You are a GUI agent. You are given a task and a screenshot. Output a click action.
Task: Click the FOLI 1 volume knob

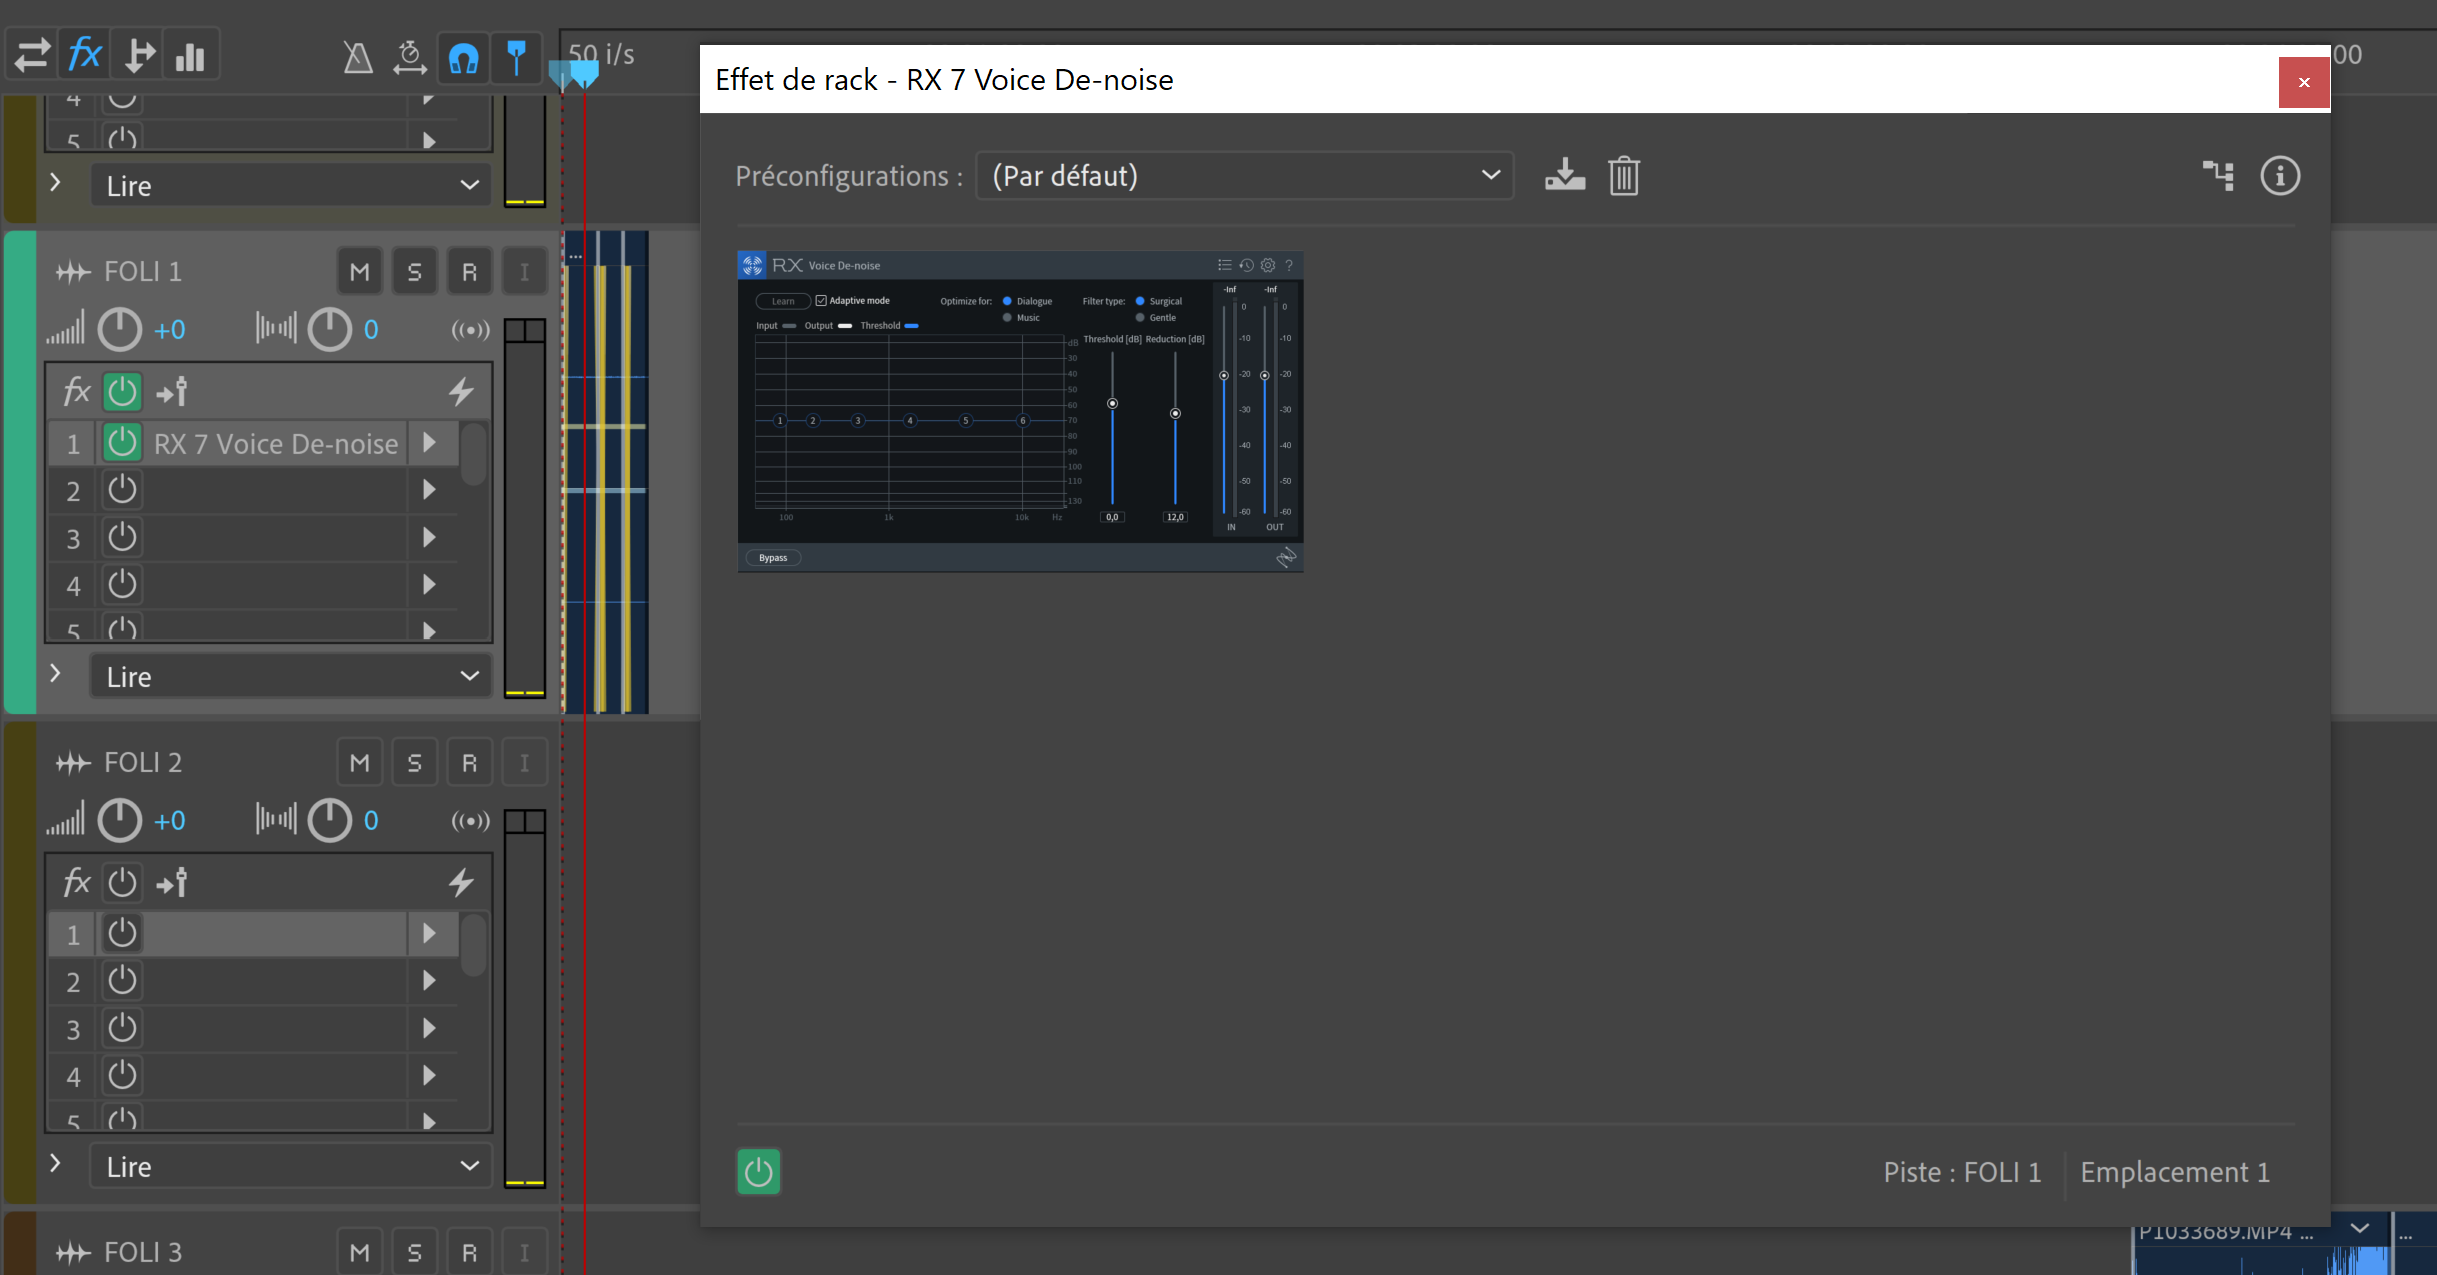(120, 329)
